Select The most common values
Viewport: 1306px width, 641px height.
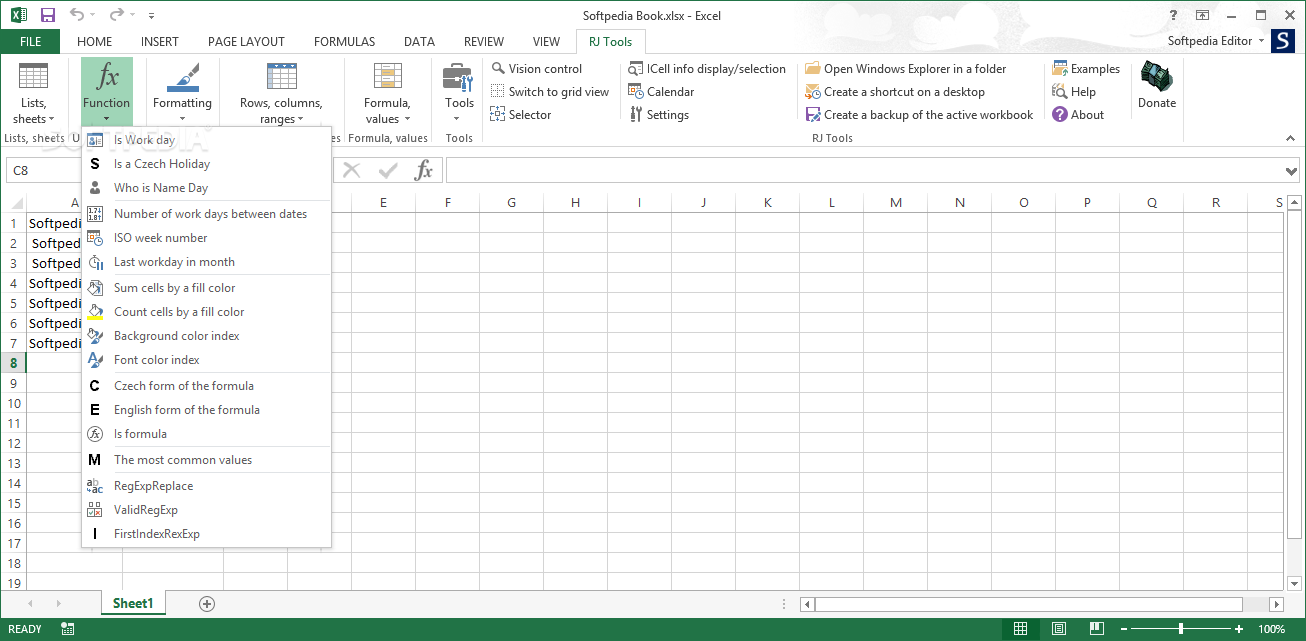(206, 460)
